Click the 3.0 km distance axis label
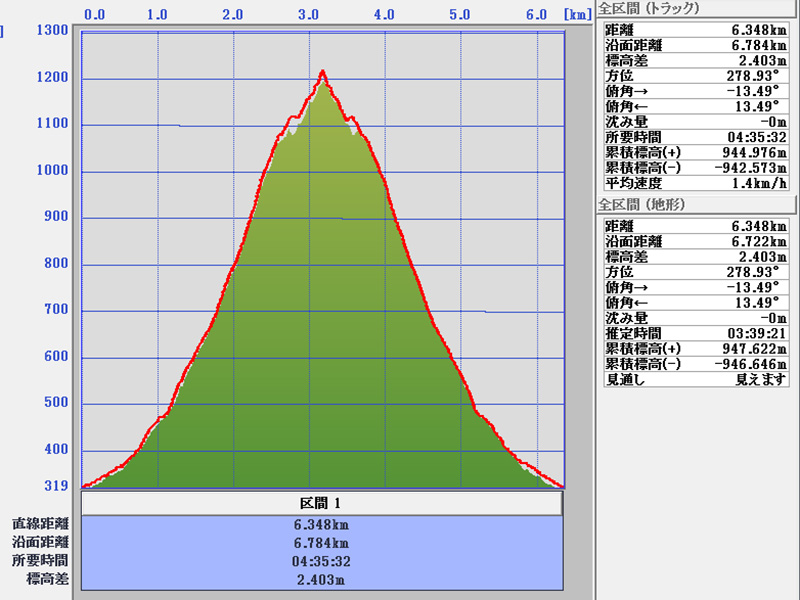Image resolution: width=800 pixels, height=600 pixels. (308, 15)
